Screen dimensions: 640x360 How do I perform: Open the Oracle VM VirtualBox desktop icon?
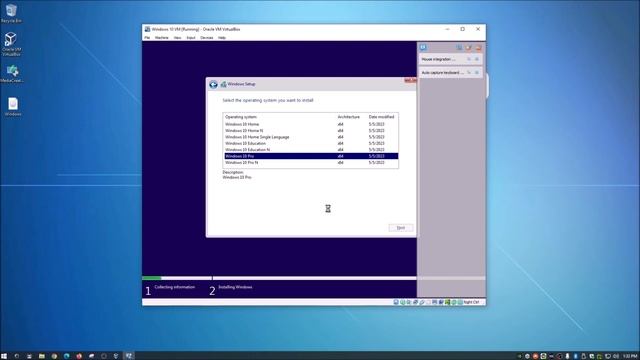point(11,44)
